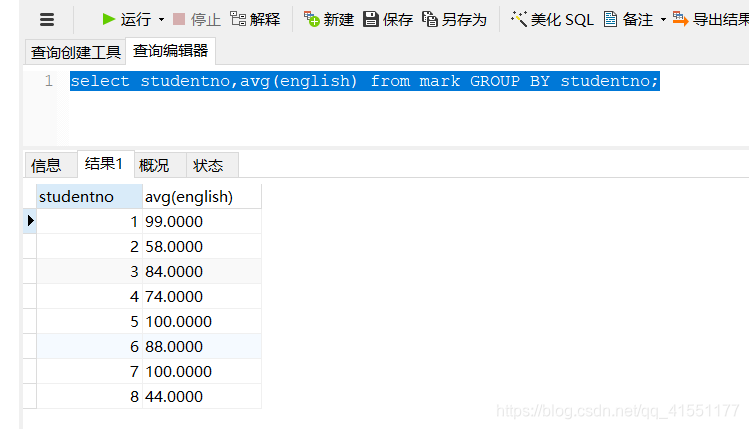Click the 运行 button label
Image resolution: width=749 pixels, height=429 pixels.
coord(136,20)
